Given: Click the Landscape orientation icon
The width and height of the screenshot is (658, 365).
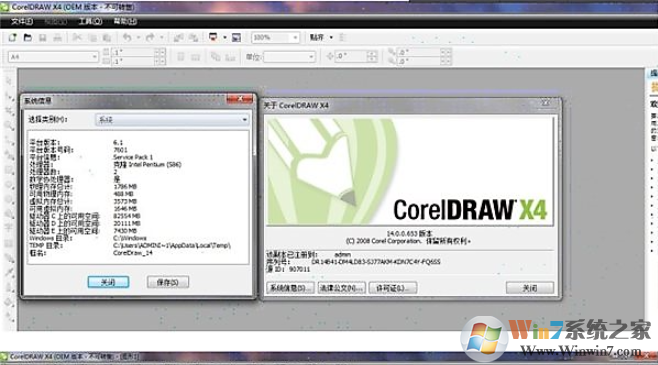Looking at the screenshot, I should (196, 57).
